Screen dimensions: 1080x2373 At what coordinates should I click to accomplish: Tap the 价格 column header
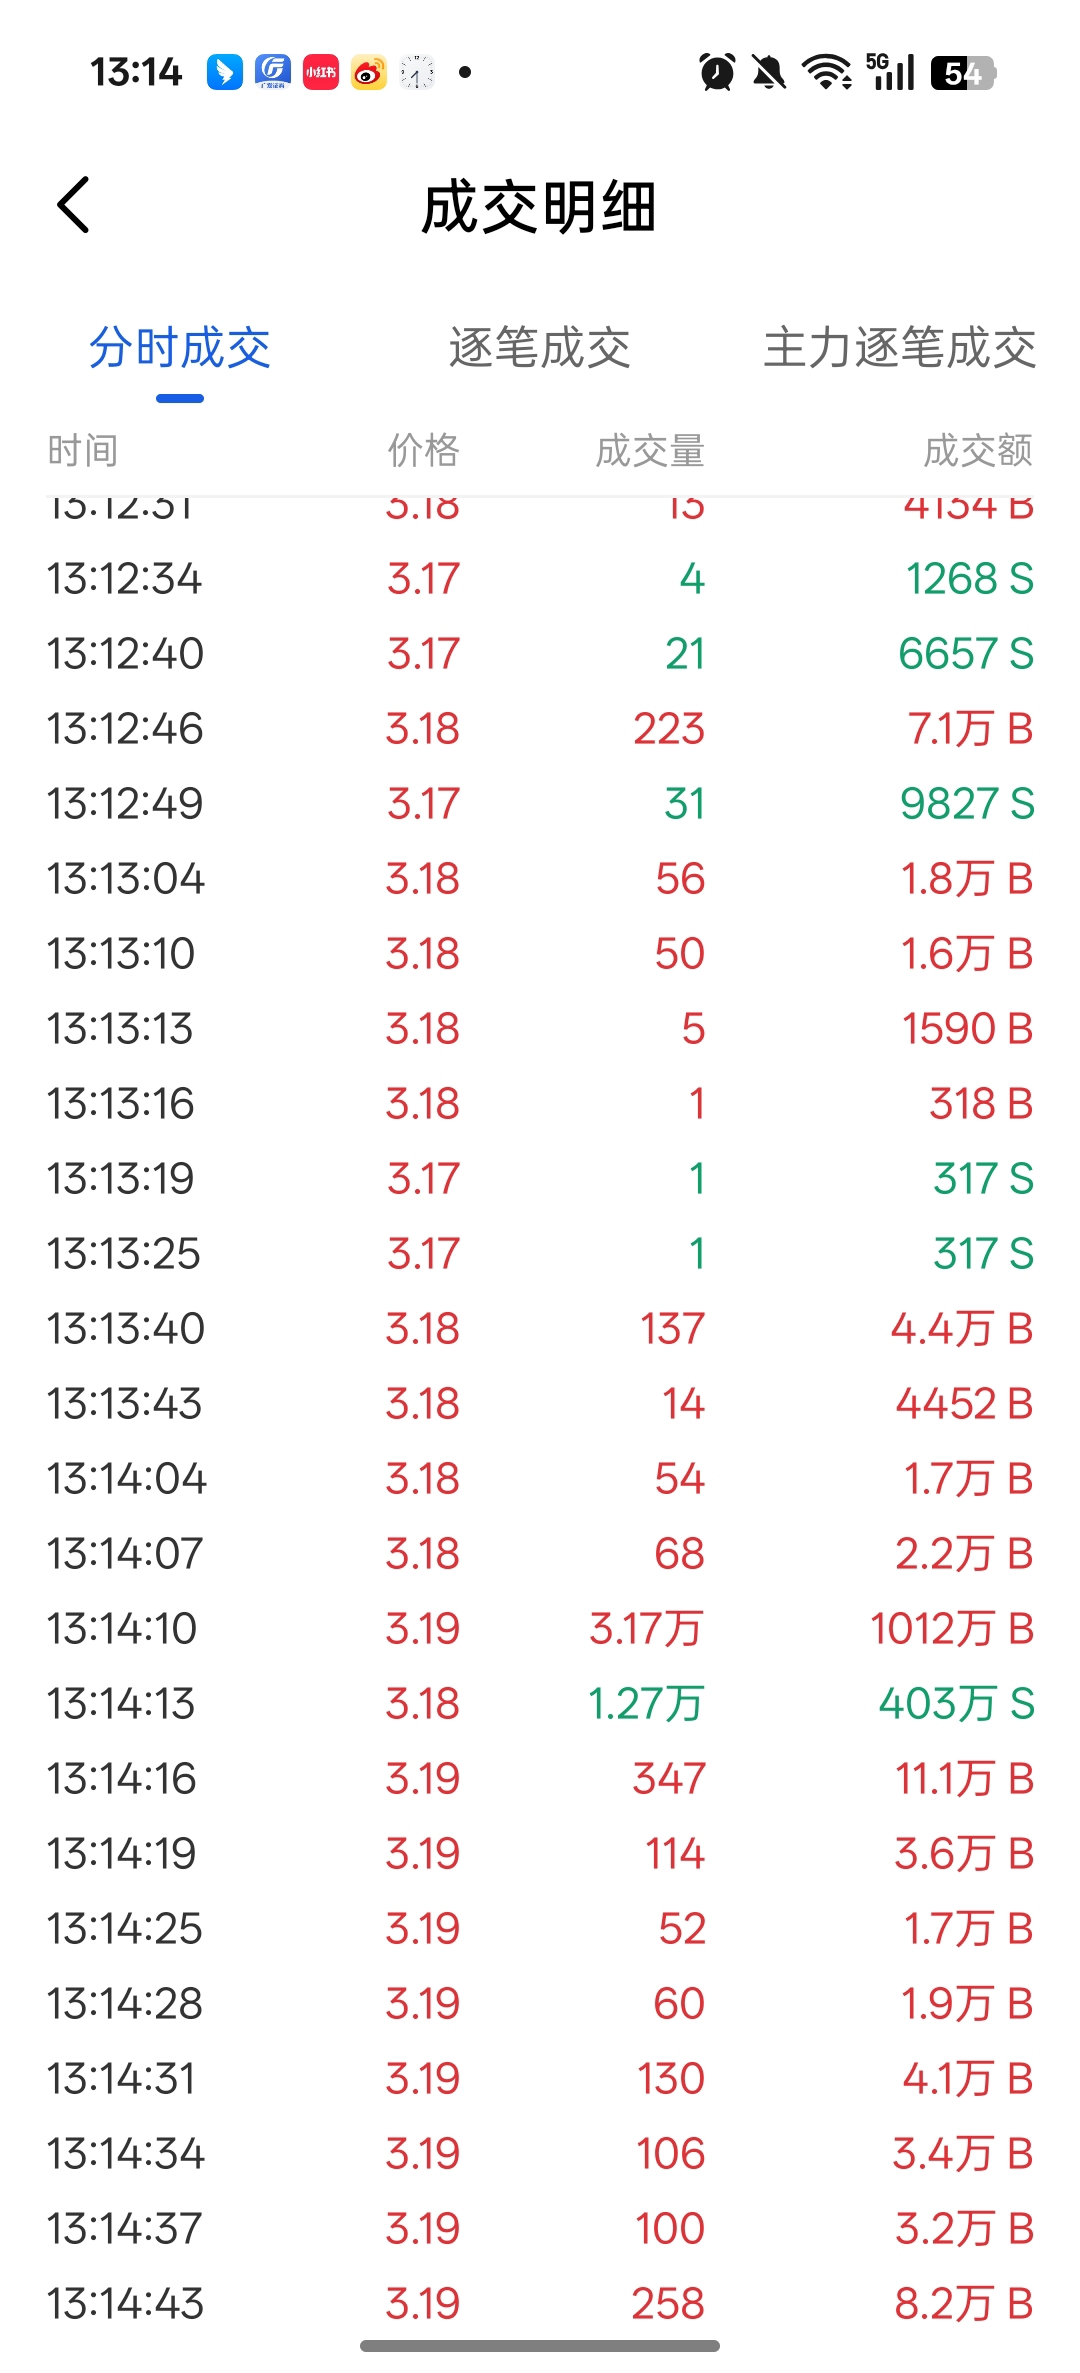(423, 451)
